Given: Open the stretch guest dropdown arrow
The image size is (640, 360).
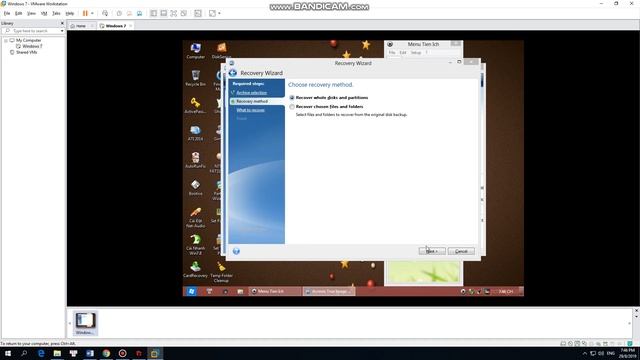Looking at the screenshot, I should click(219, 13).
